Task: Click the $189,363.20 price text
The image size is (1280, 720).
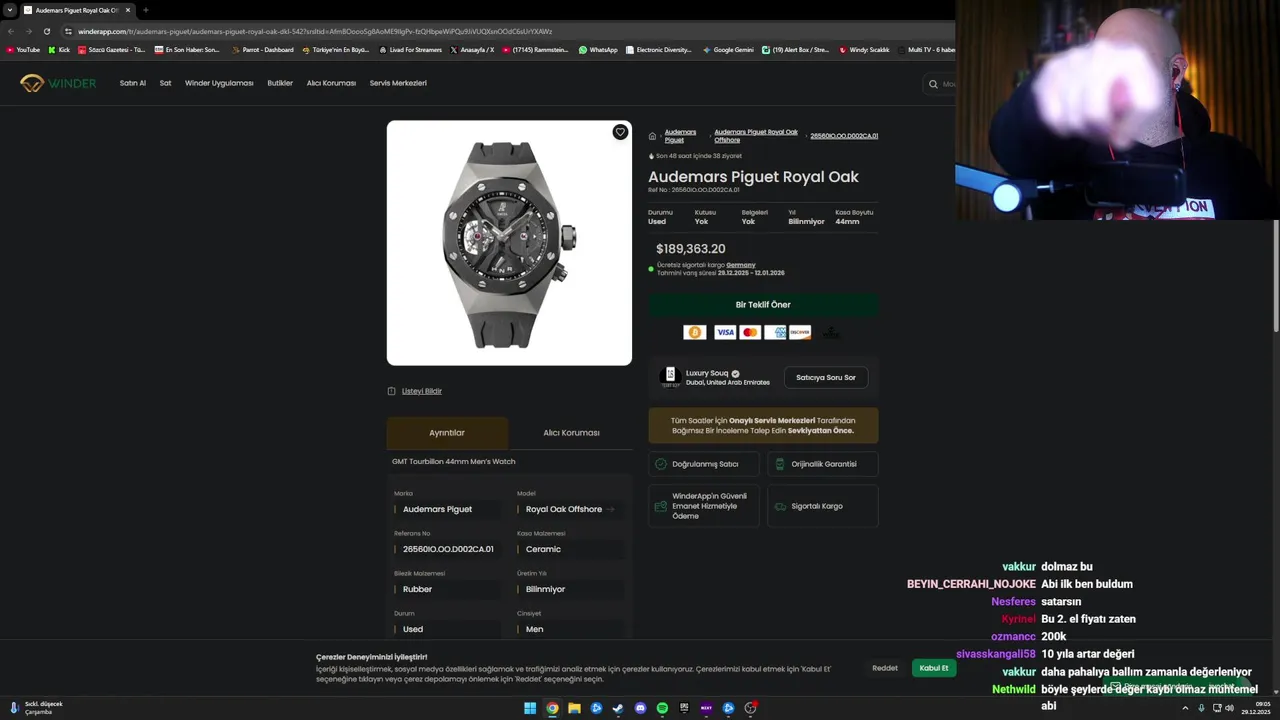Action: [691, 249]
